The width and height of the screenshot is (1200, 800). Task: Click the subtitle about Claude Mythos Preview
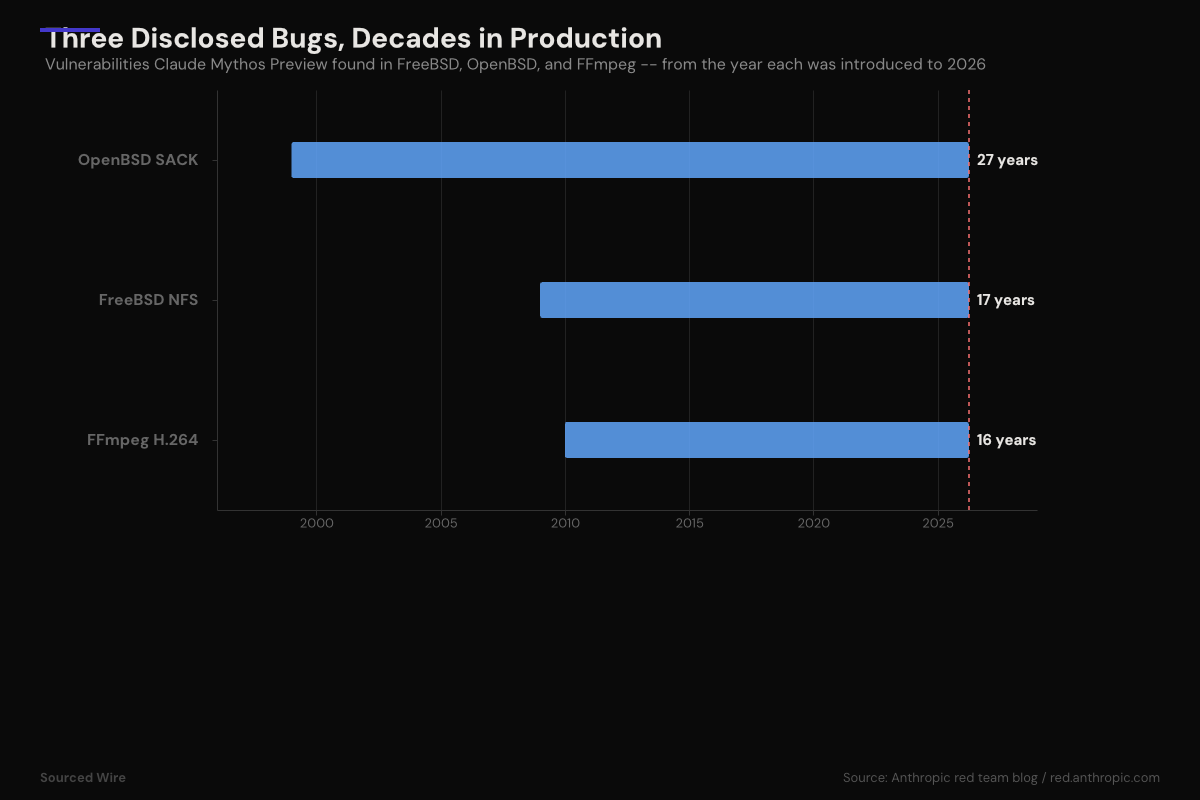[x=515, y=65]
